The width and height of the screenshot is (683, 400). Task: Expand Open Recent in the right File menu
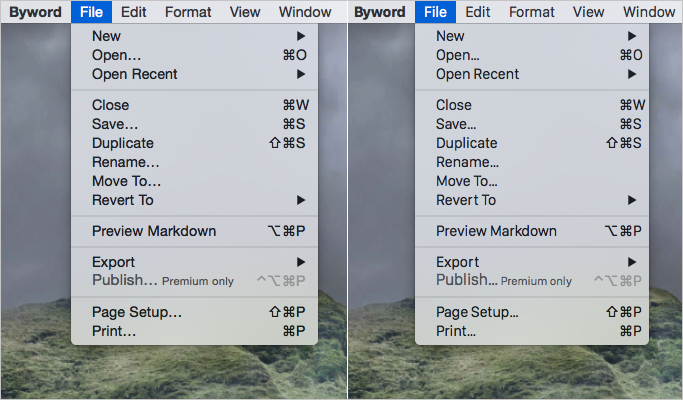pos(532,75)
